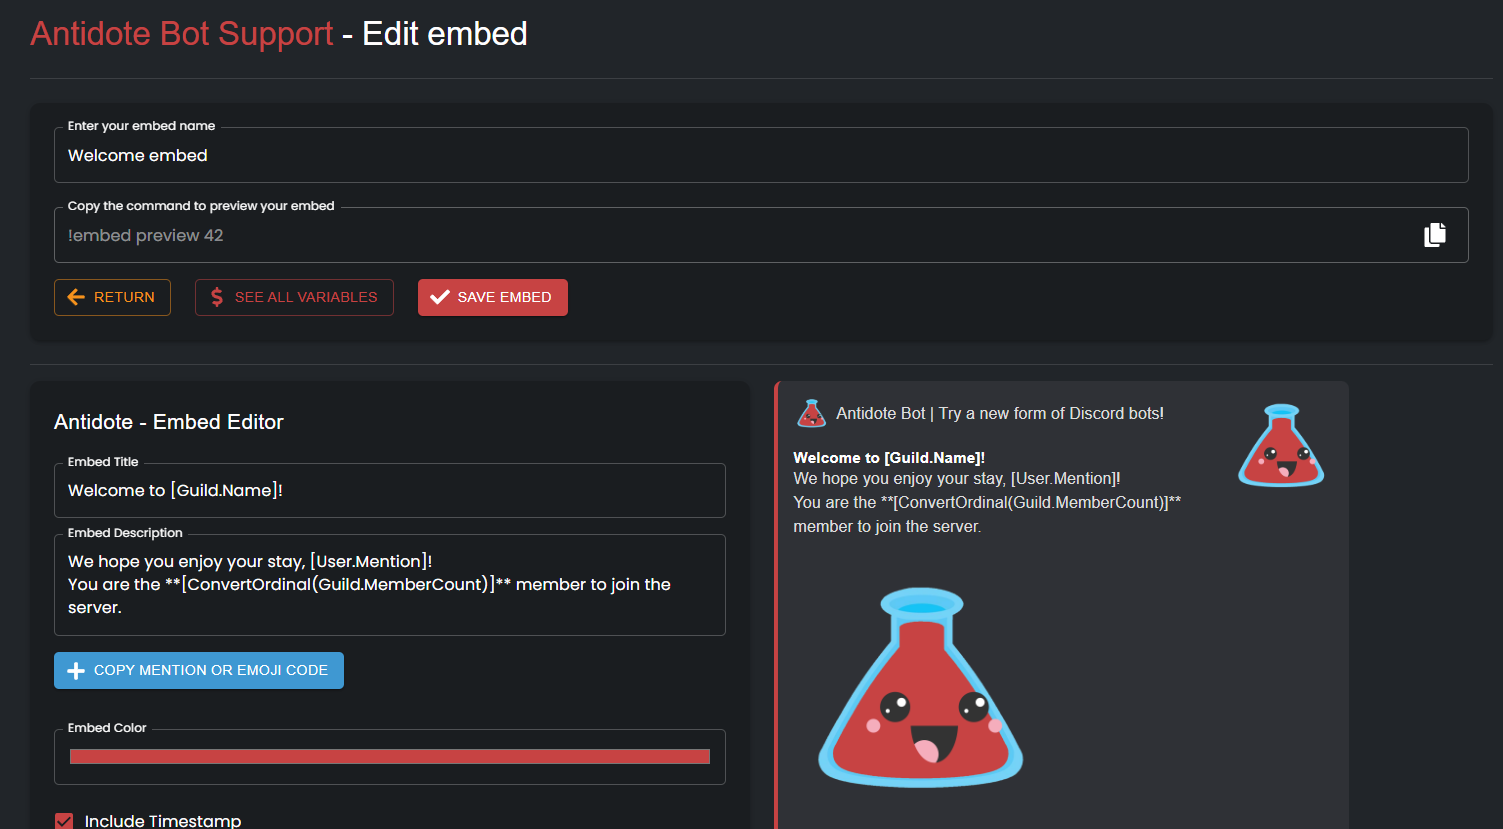Copy the embed preview command via clipboard icon
Viewport: 1503px width, 829px height.
coord(1435,235)
